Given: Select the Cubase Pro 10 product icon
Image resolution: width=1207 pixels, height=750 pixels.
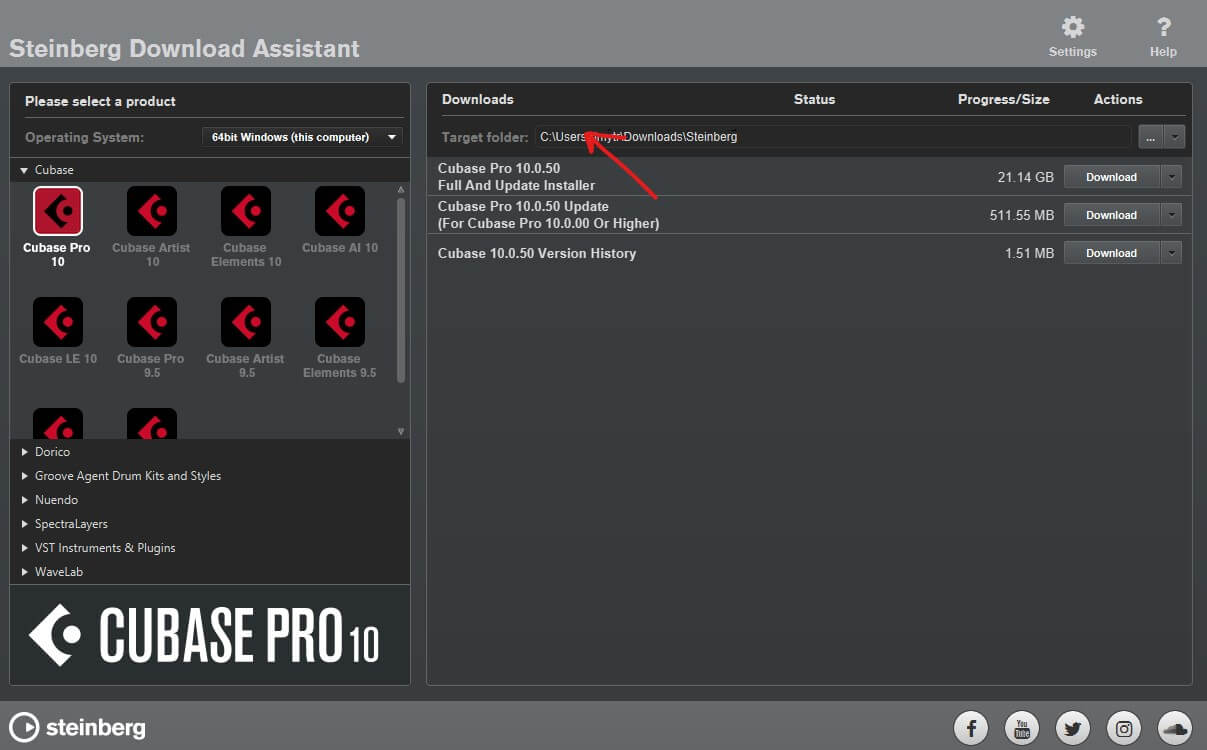Looking at the screenshot, I should 58,211.
